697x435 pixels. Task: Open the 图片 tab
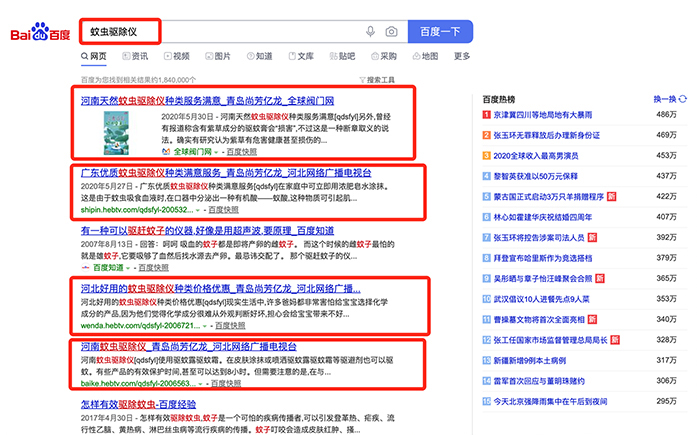coord(218,56)
